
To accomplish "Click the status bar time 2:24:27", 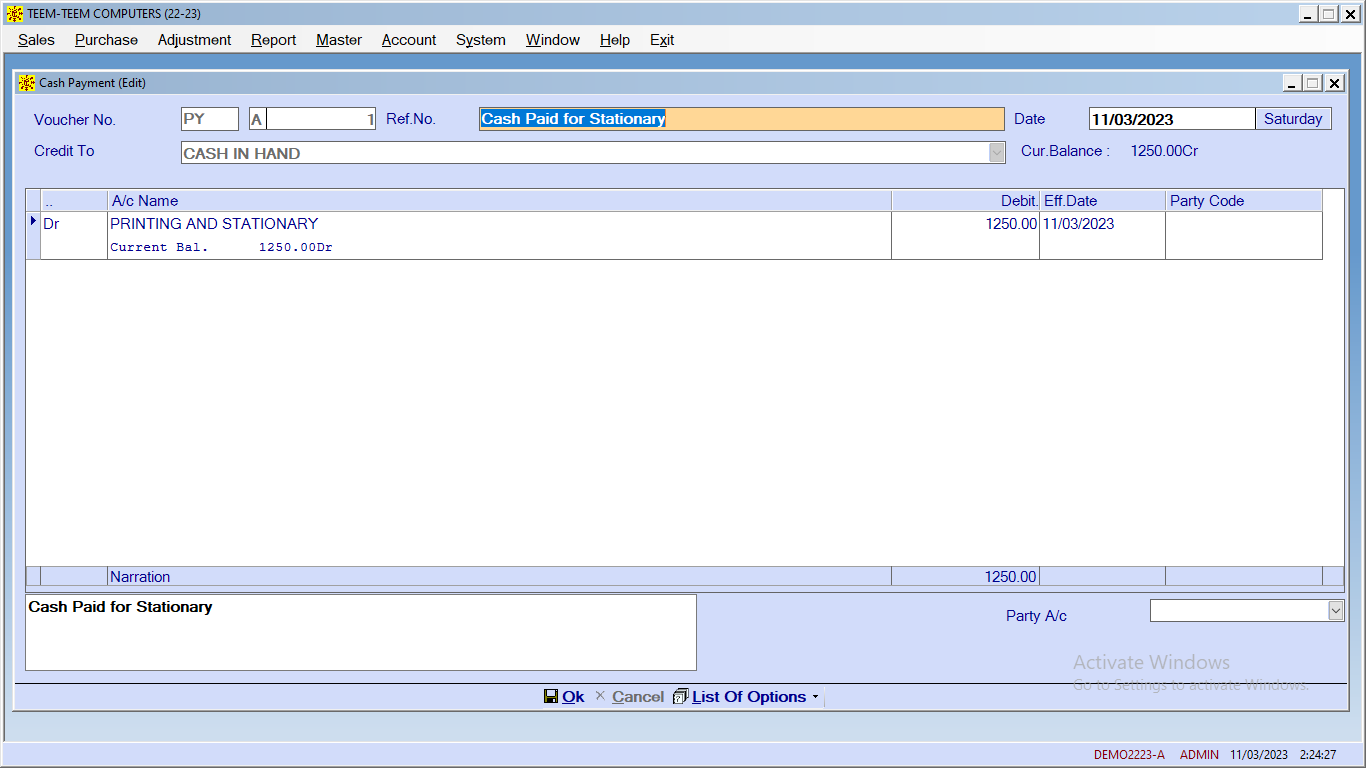I will [1318, 755].
